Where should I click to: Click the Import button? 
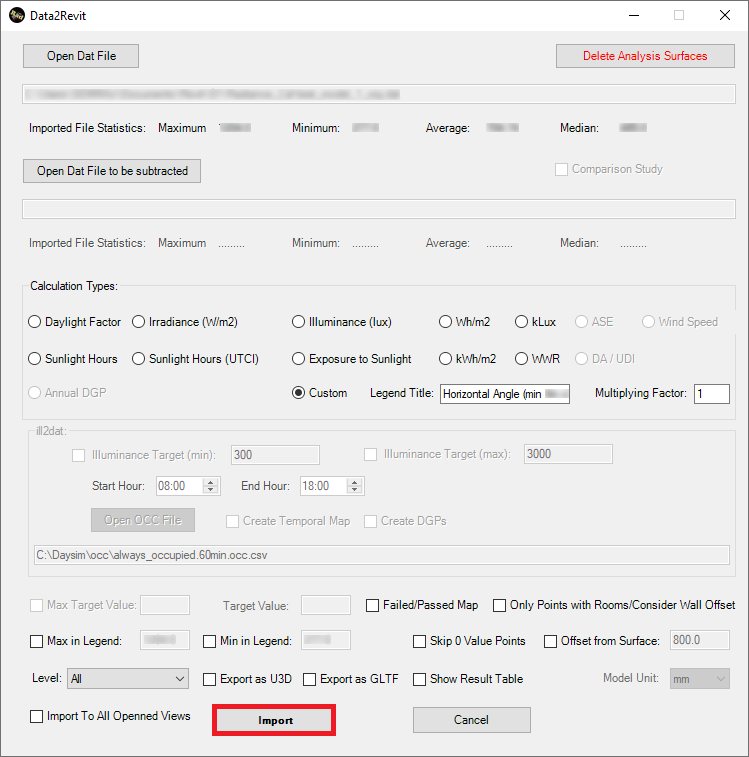[x=274, y=720]
